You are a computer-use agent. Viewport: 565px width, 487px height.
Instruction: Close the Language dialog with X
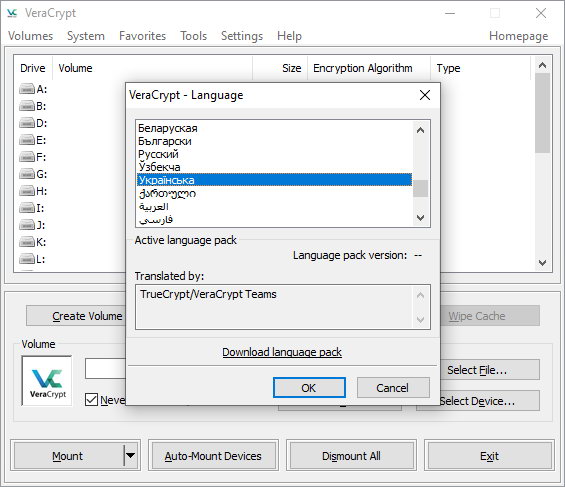[425, 95]
